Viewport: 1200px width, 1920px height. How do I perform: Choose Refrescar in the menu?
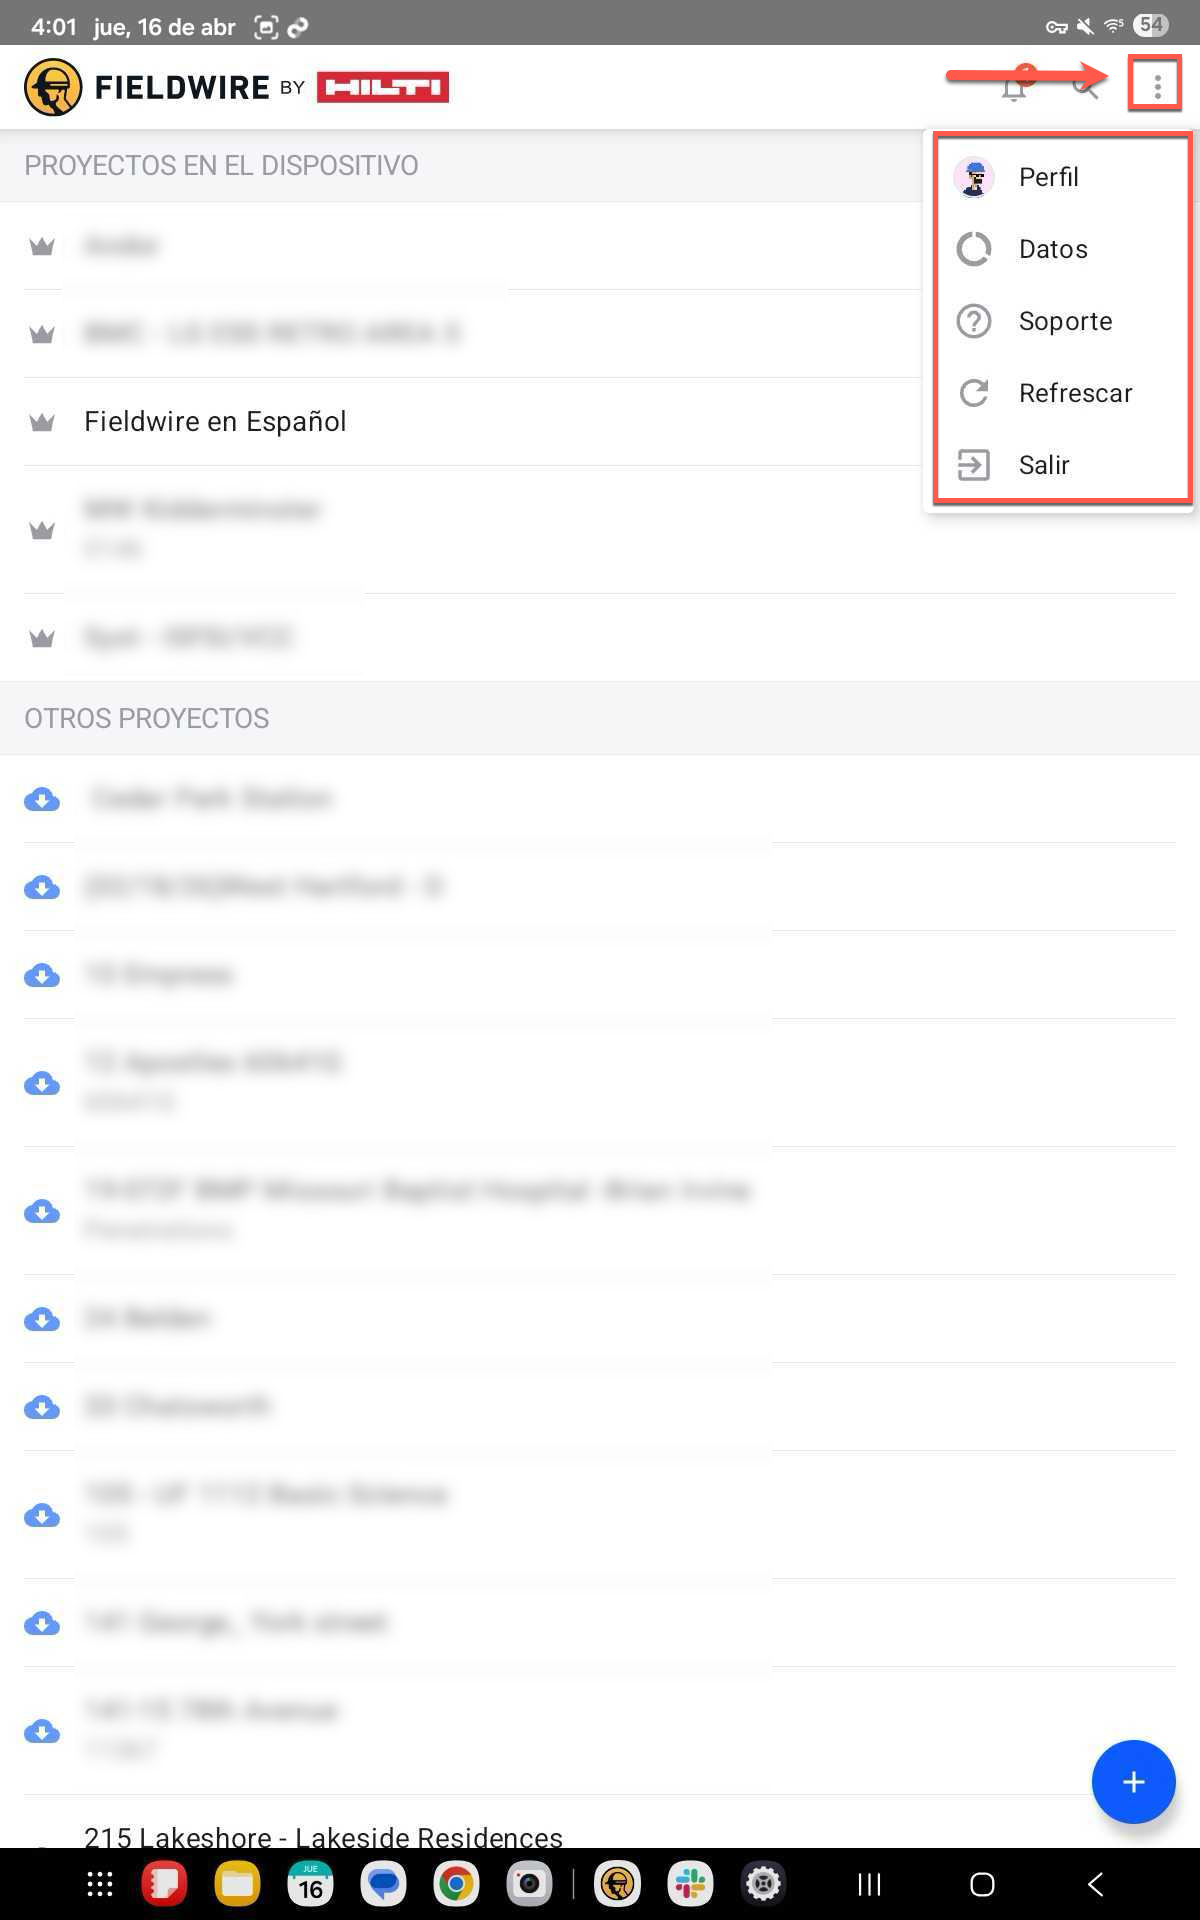point(1075,393)
